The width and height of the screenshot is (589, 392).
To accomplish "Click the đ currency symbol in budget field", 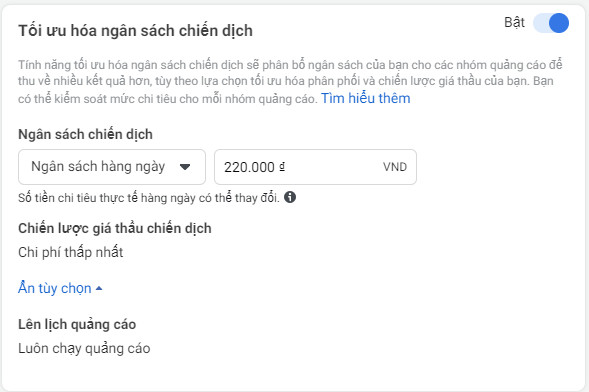I will 282,166.
